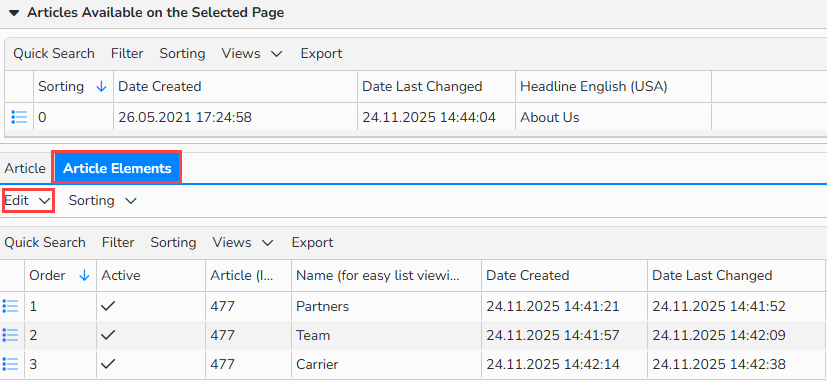Click sorting value 0 in About Us row
Image resolution: width=827 pixels, height=382 pixels.
[42, 117]
